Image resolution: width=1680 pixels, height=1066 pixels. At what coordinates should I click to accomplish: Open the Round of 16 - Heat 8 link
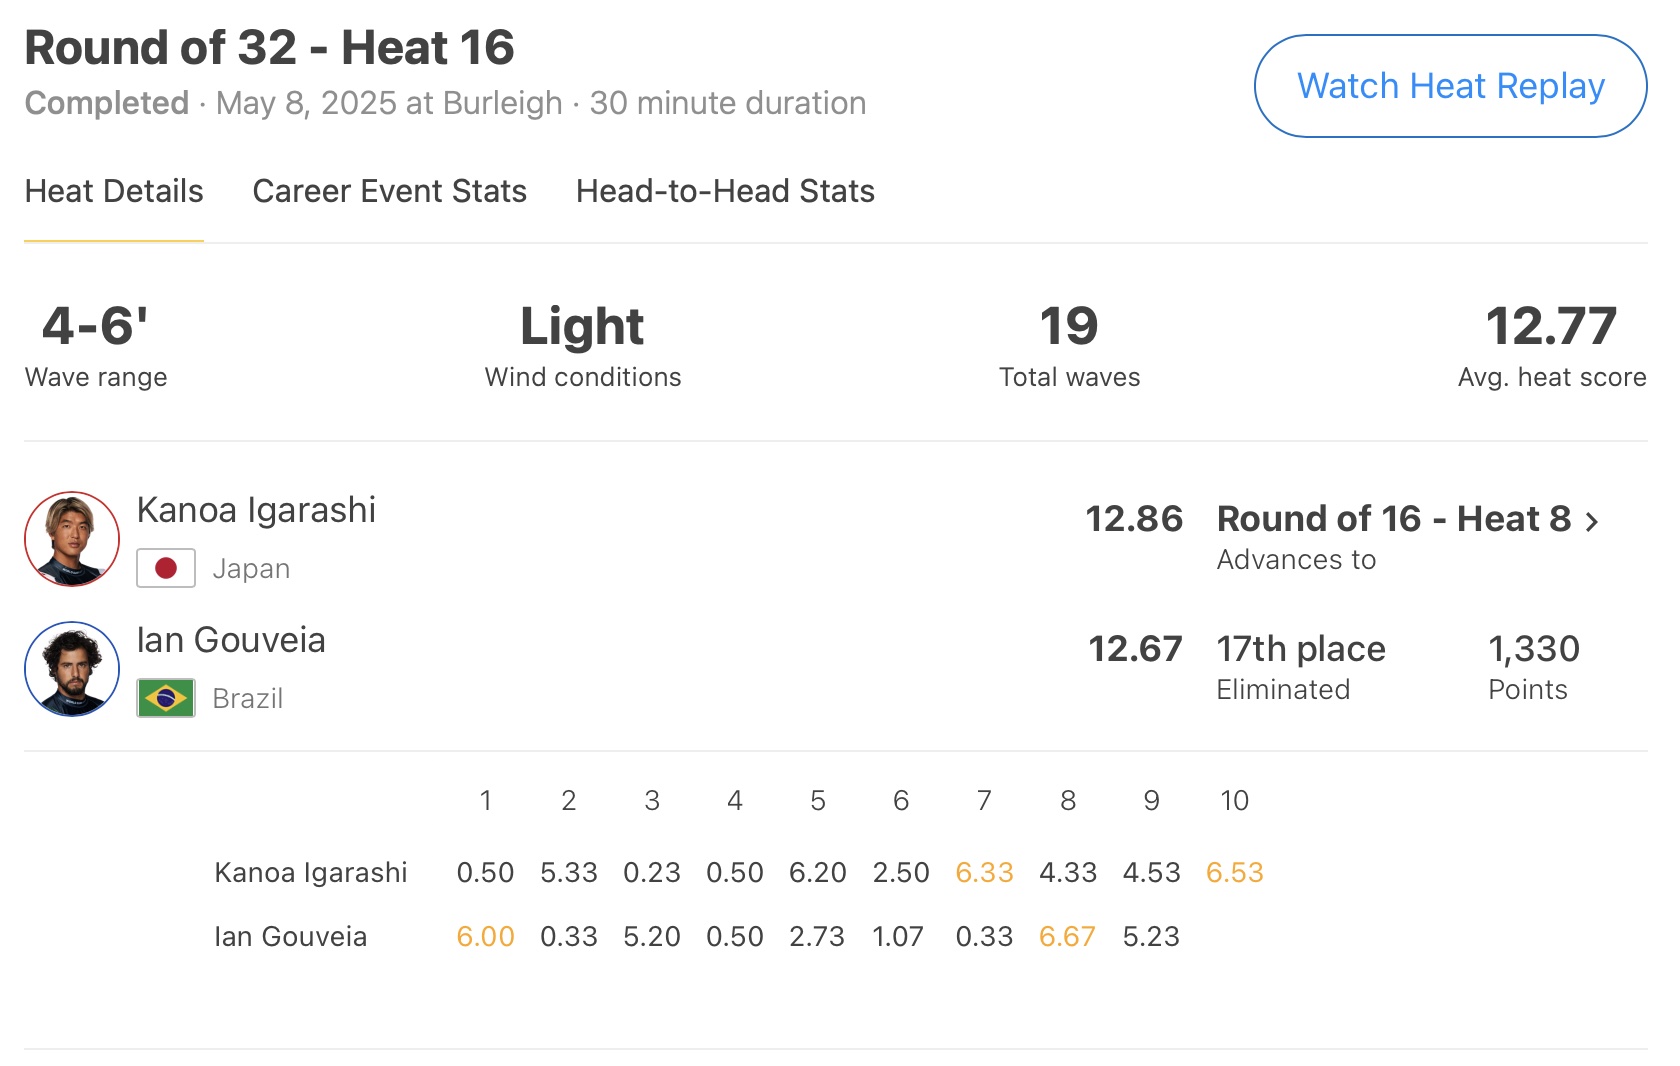[x=1393, y=519]
